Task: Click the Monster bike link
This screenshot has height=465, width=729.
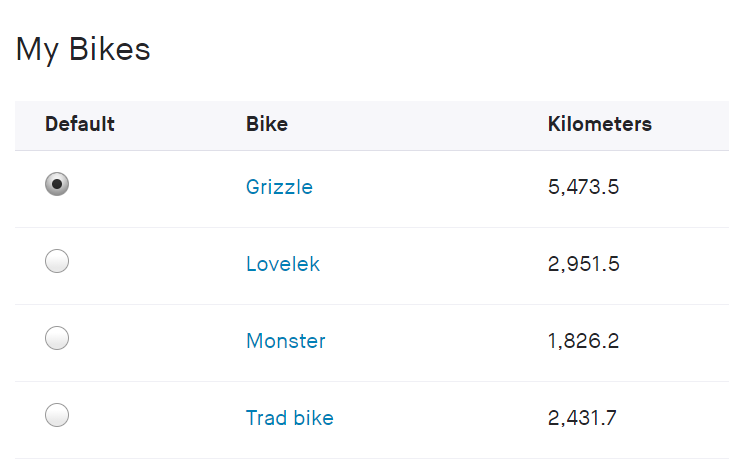Action: click(286, 341)
